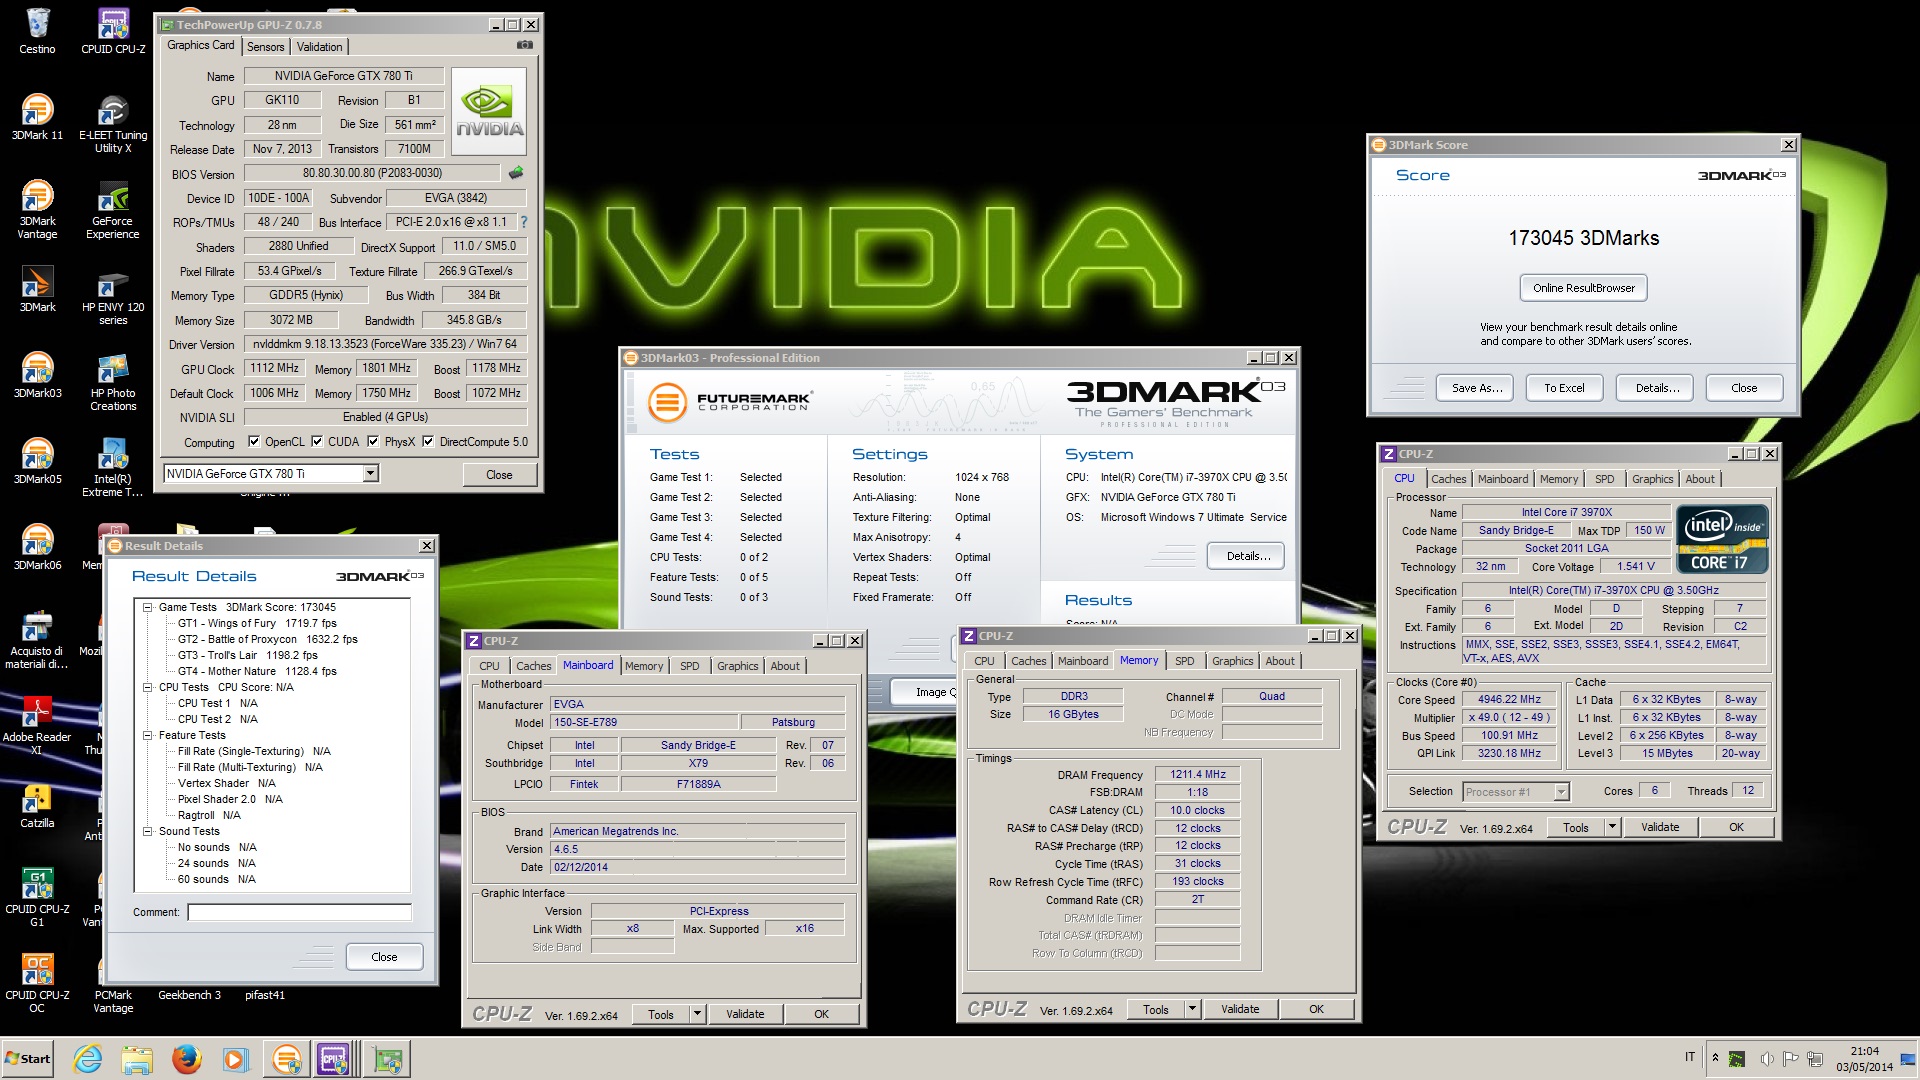Click the Online ResultBrowser button

coord(1583,288)
